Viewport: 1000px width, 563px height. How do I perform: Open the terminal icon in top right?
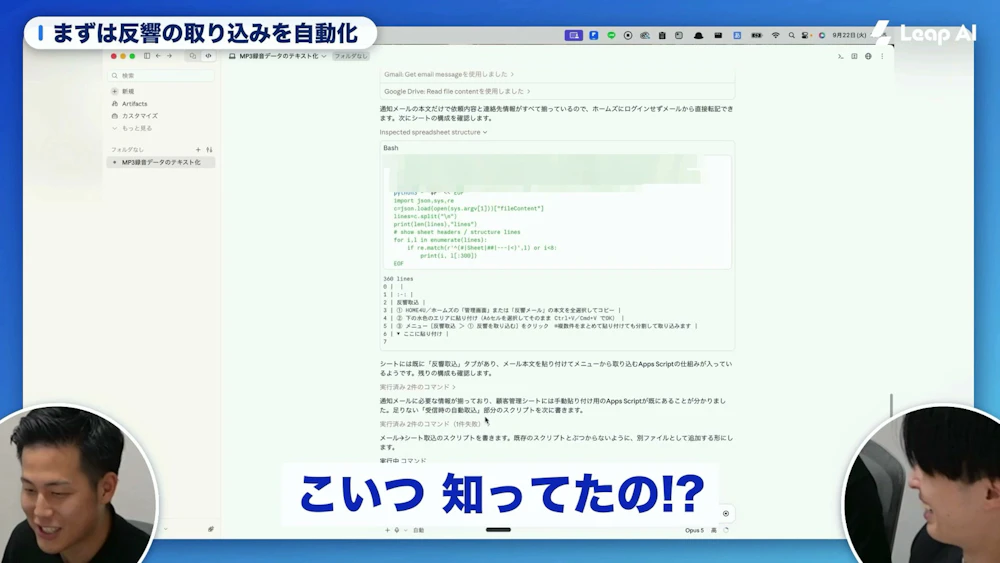click(x=841, y=57)
